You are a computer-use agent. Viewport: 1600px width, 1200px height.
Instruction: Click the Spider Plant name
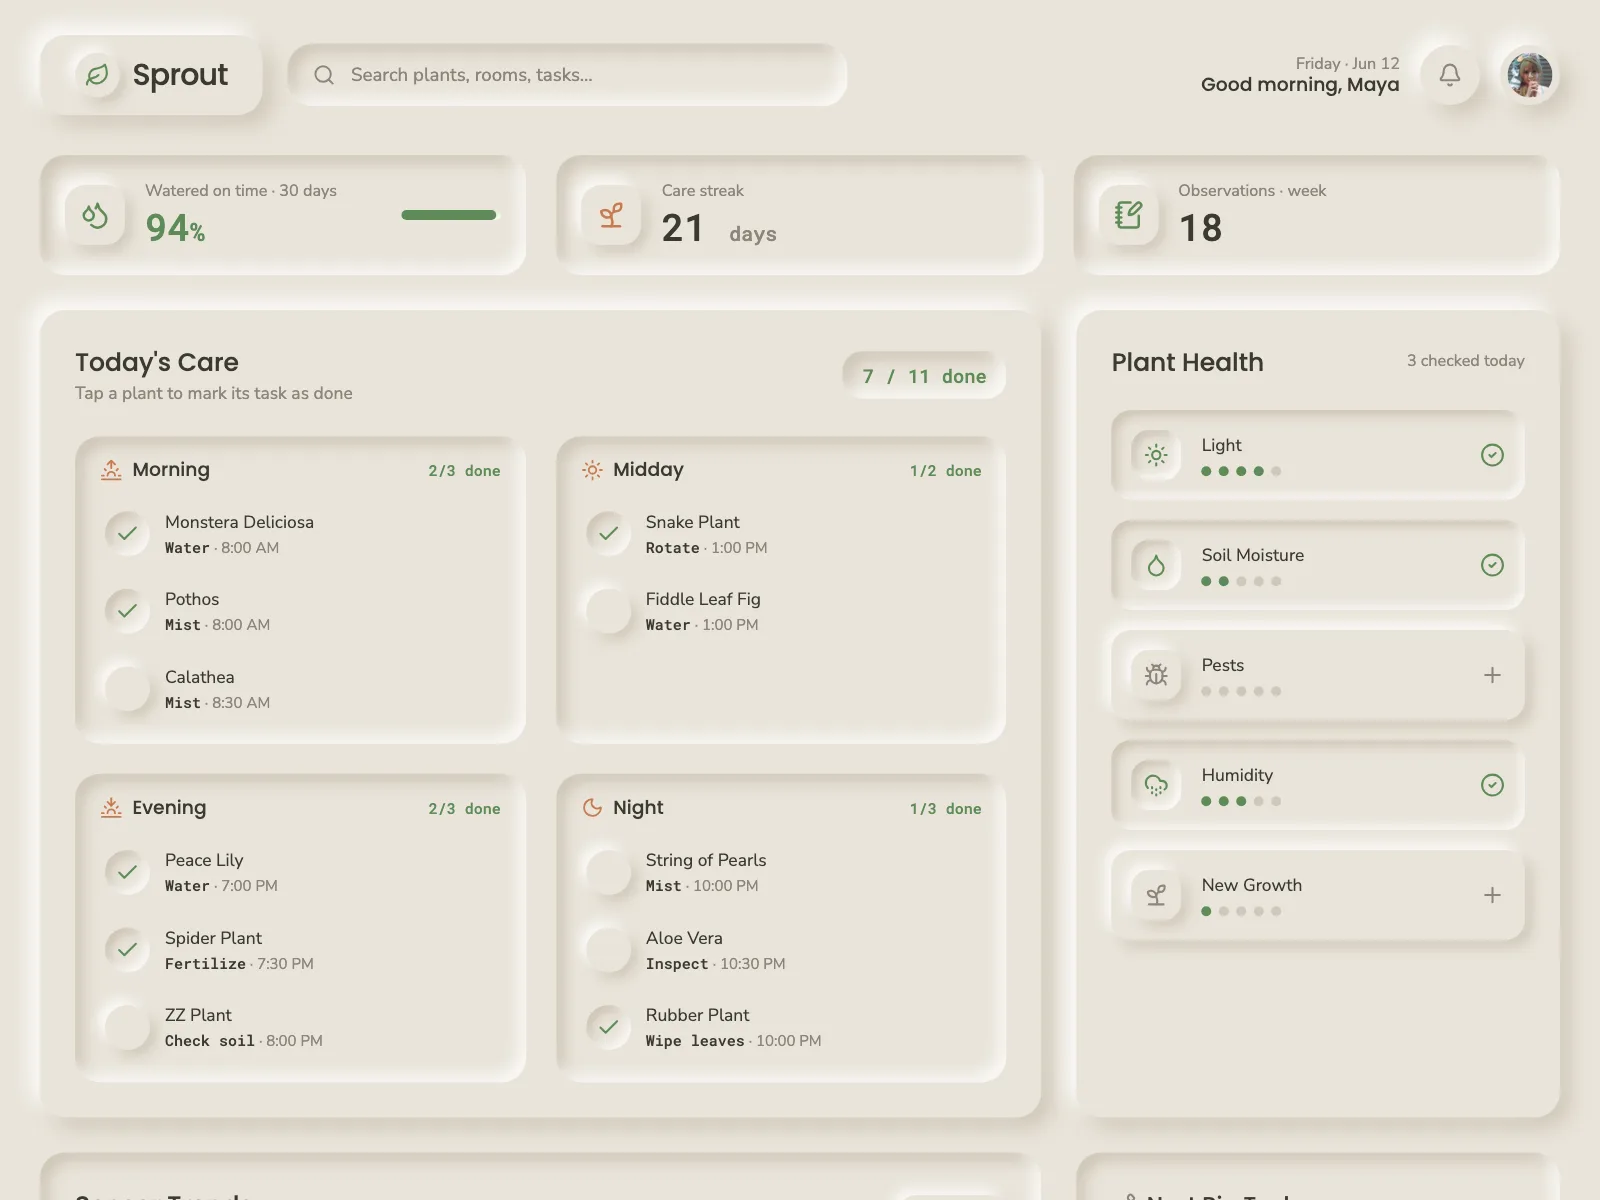coord(213,938)
